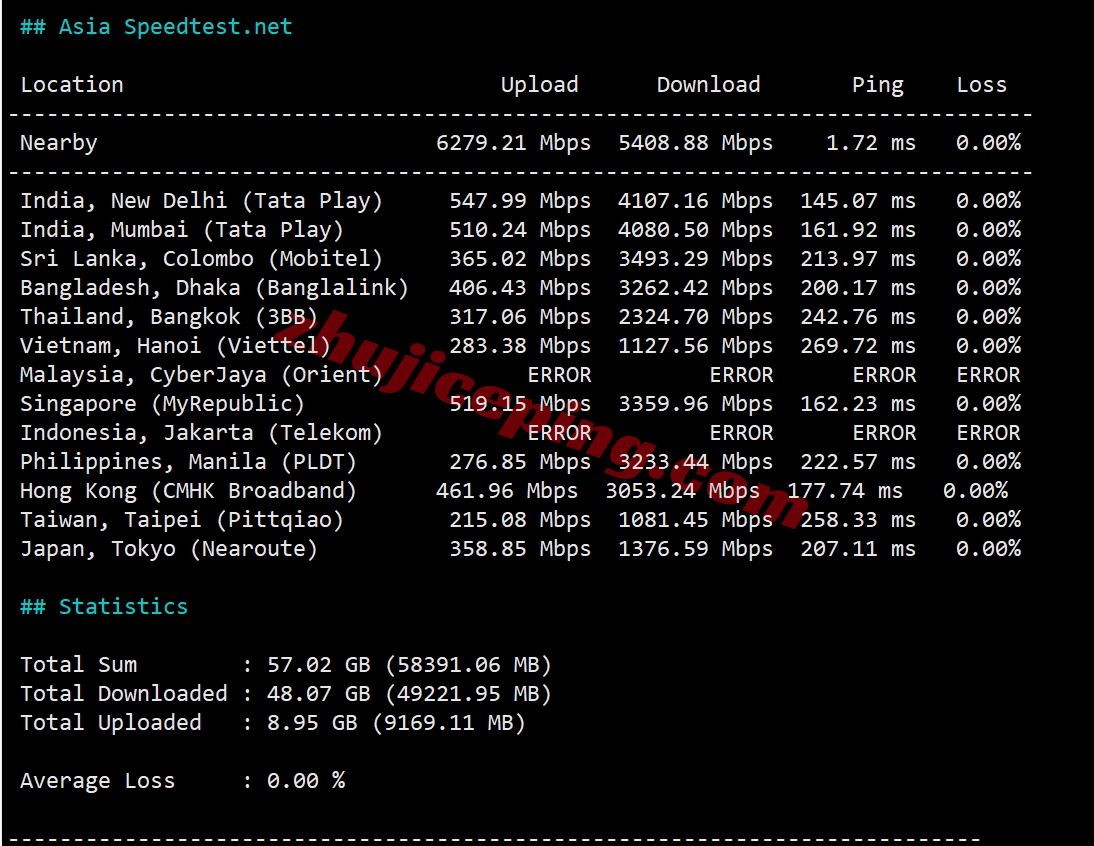Click the Download column header

[x=708, y=85]
